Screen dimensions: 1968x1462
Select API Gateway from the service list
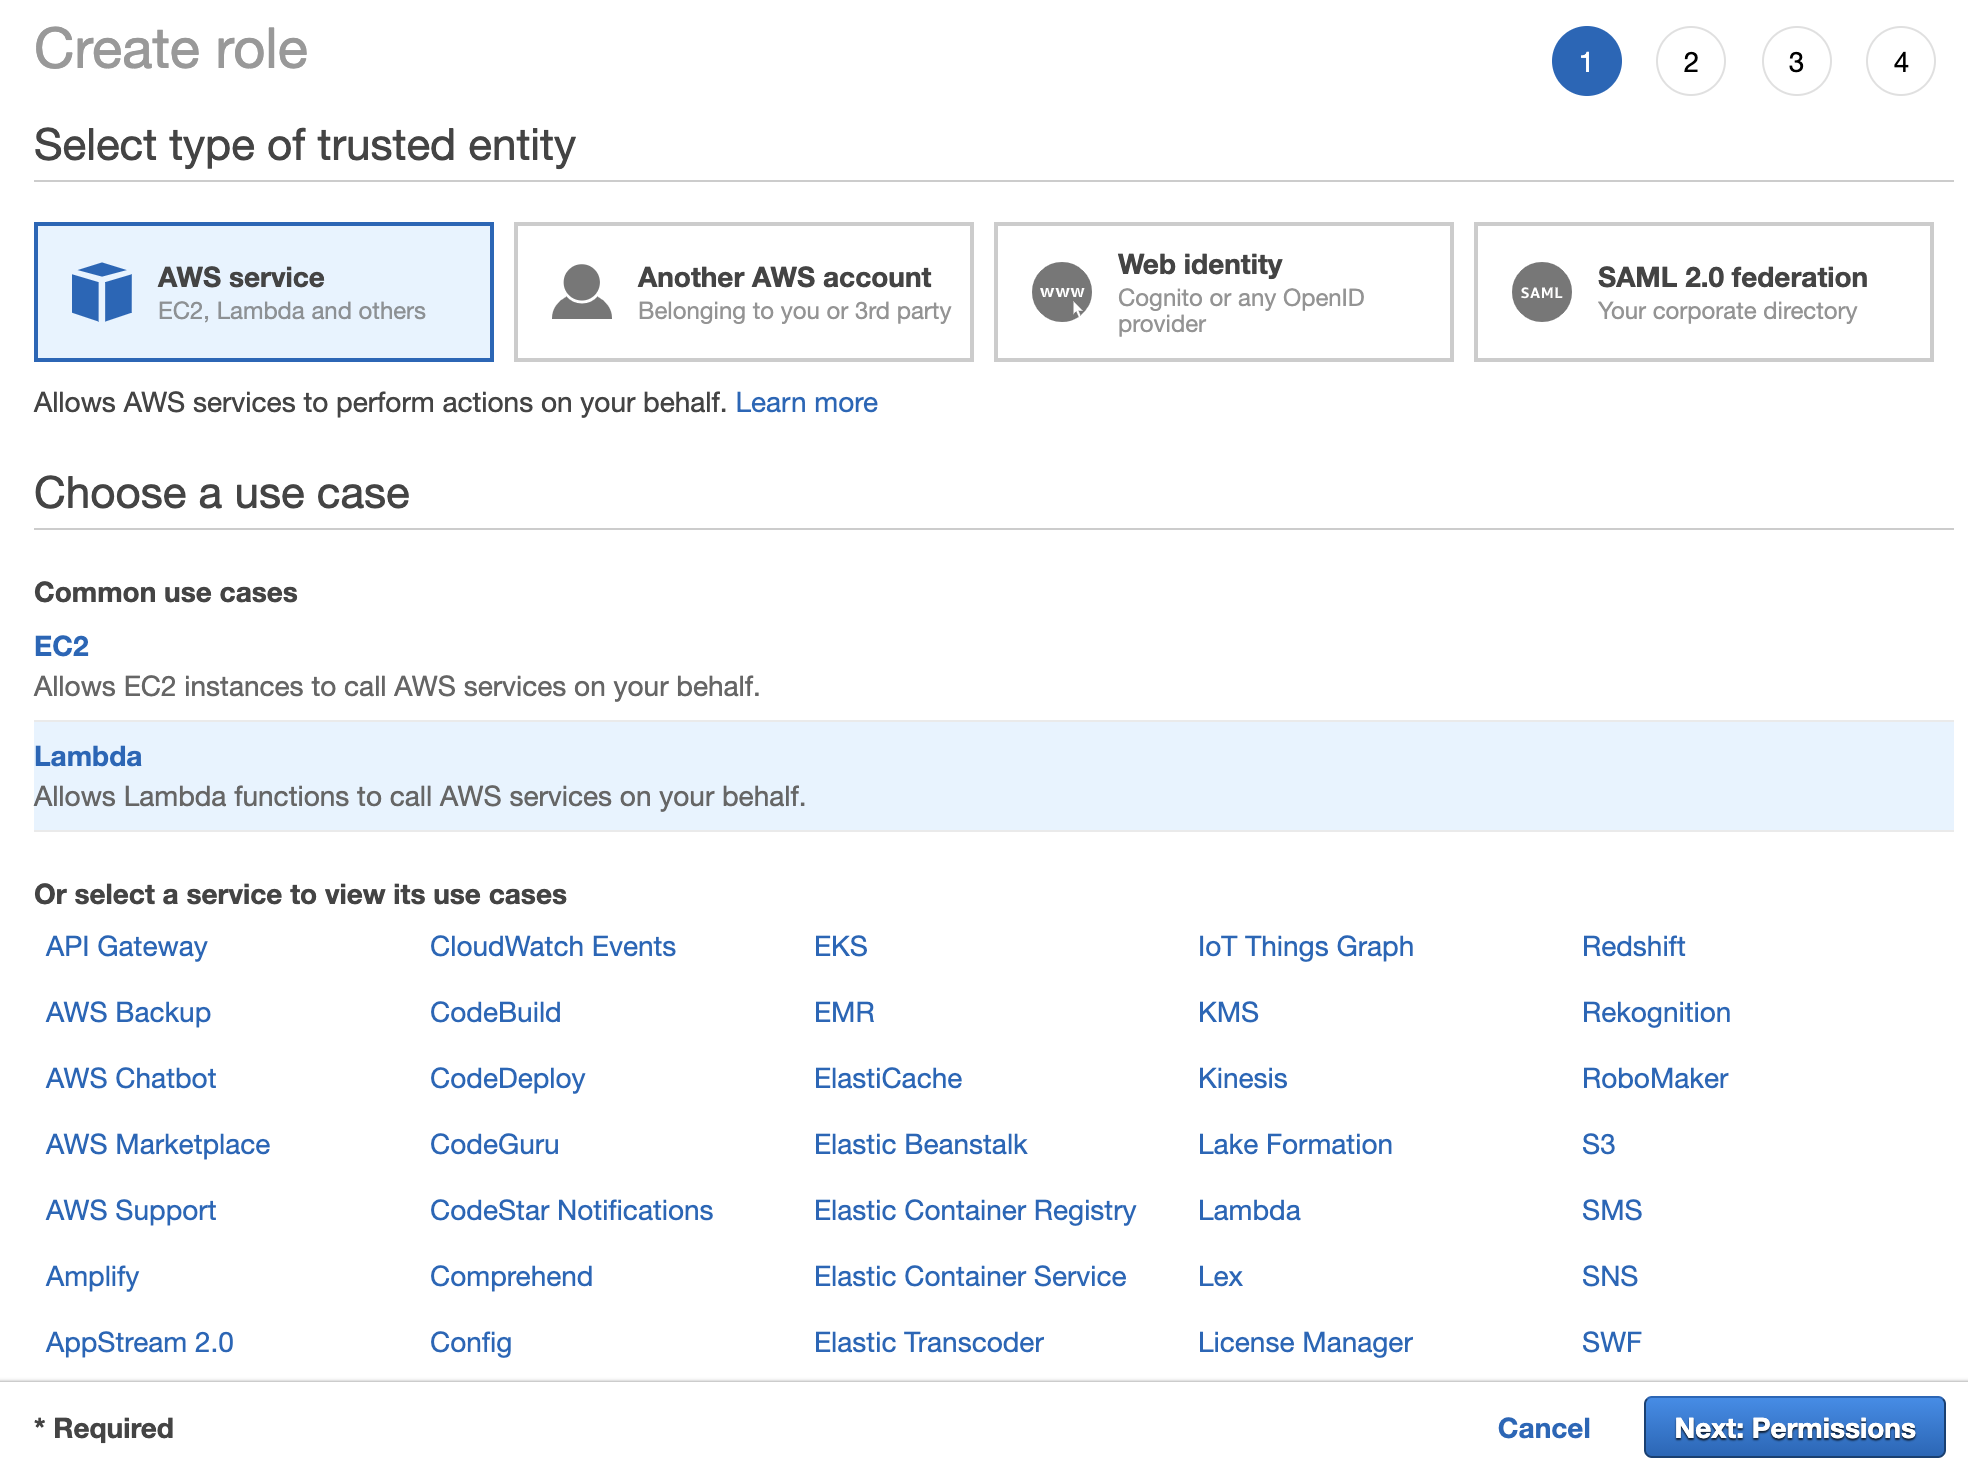click(127, 946)
